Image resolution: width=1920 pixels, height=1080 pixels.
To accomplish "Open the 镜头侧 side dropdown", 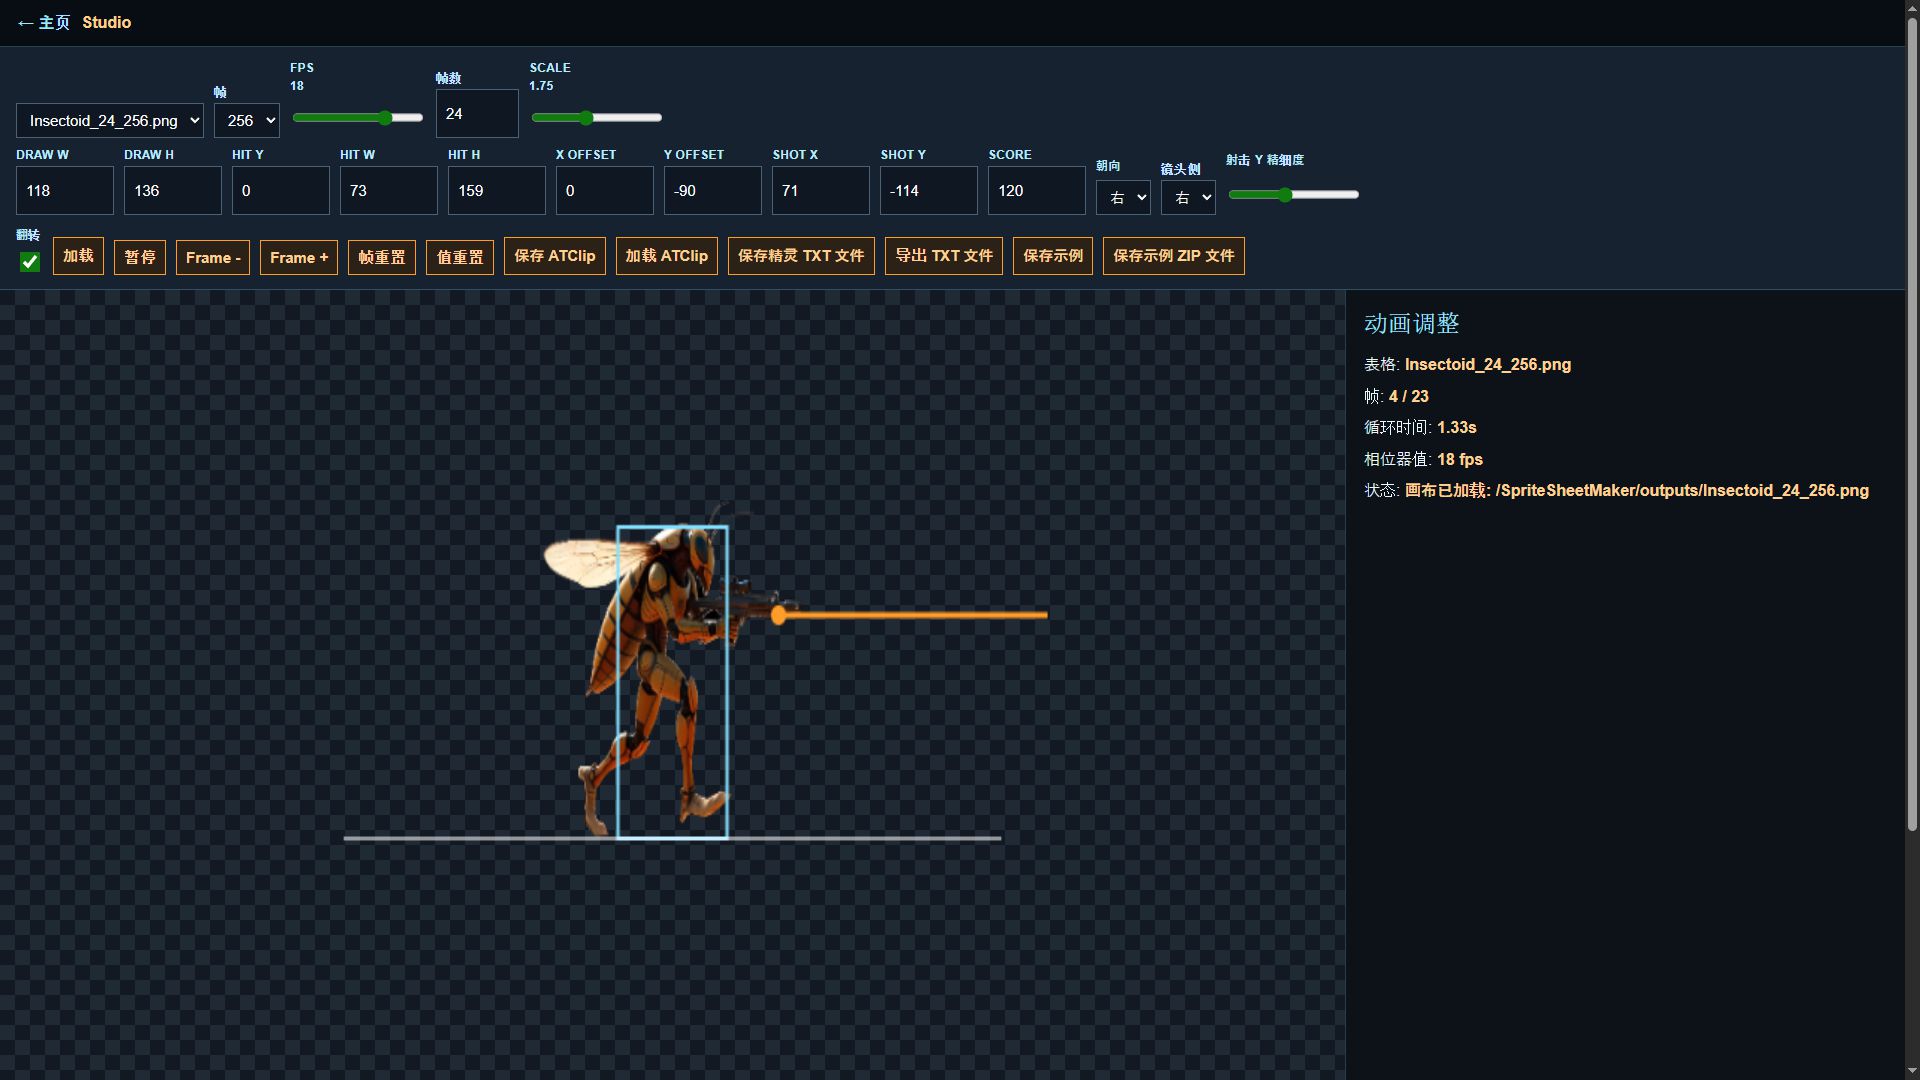I will pos(1188,198).
